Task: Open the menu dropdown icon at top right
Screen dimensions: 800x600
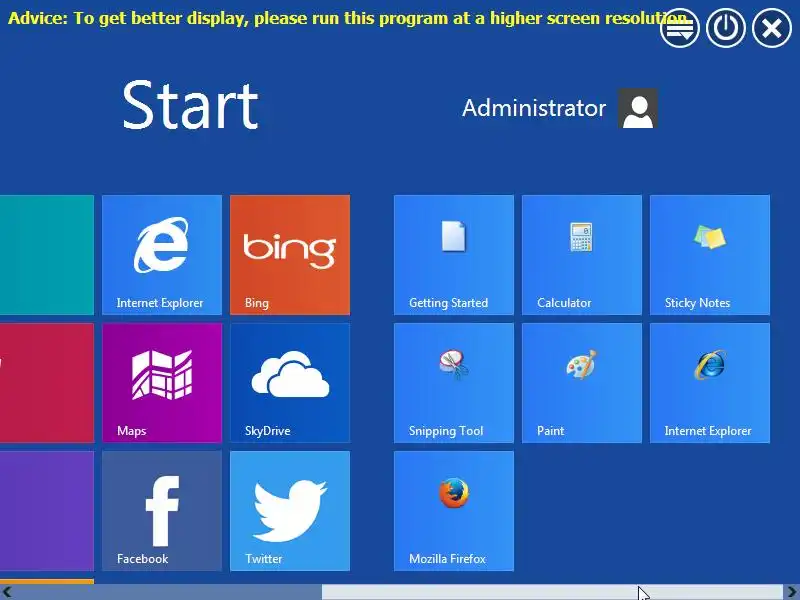Action: pos(680,28)
